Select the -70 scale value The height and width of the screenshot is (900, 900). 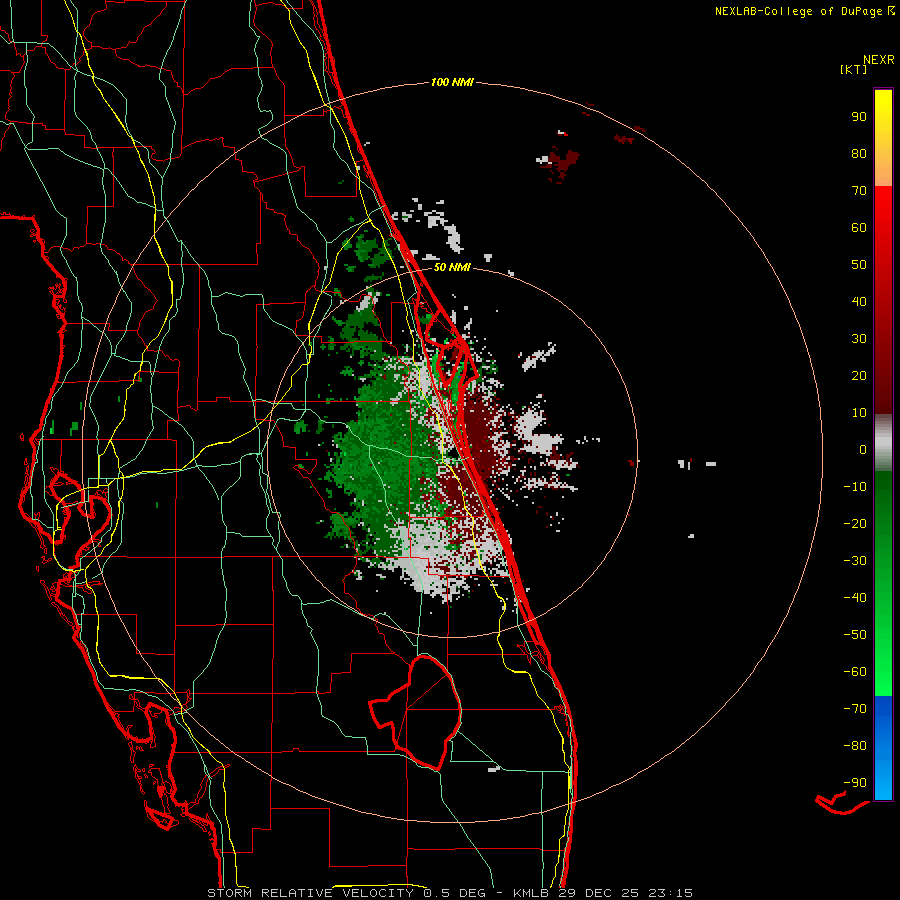[x=855, y=709]
